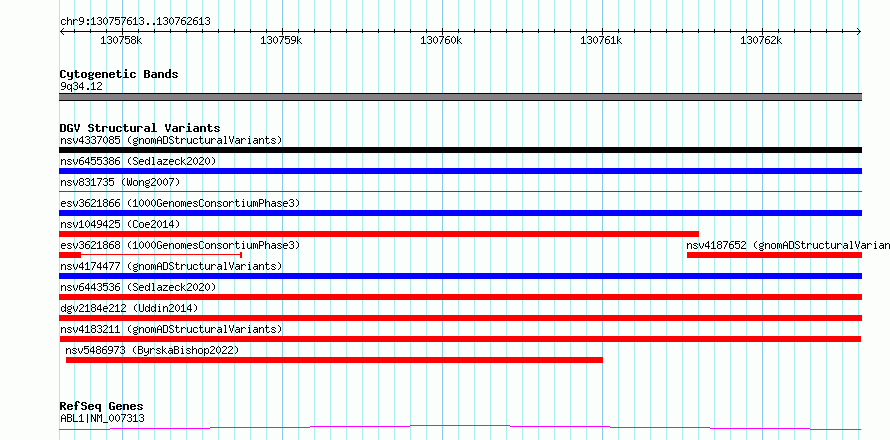Screen dimensions: 890x440
Task: Click the DGV Structural Variants track title
Action: (140, 128)
